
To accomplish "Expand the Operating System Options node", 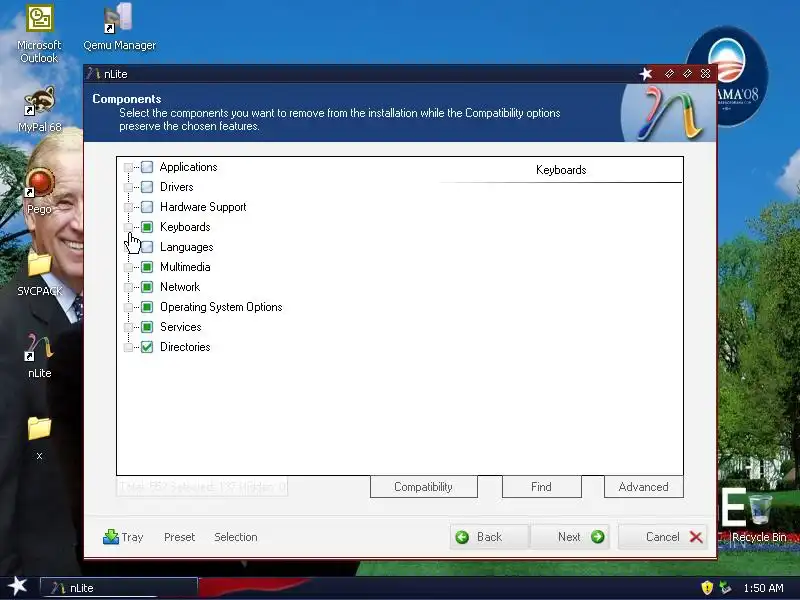I will click(x=128, y=307).
